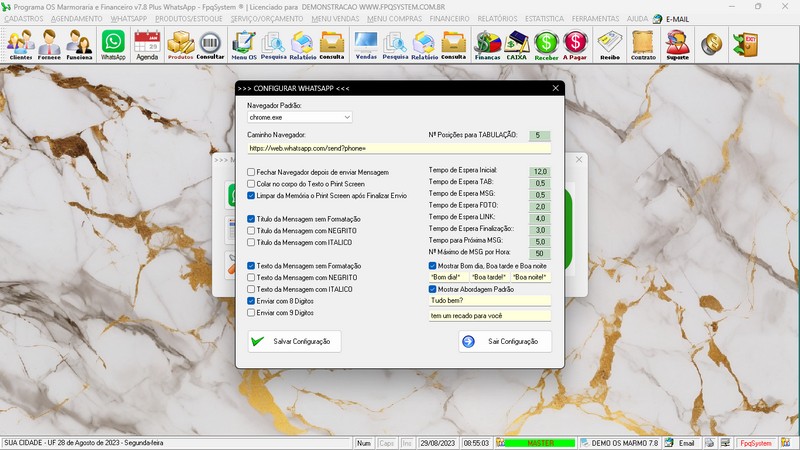The height and width of the screenshot is (450, 800).
Task: Open the Funciona employees icon
Action: pos(79,45)
